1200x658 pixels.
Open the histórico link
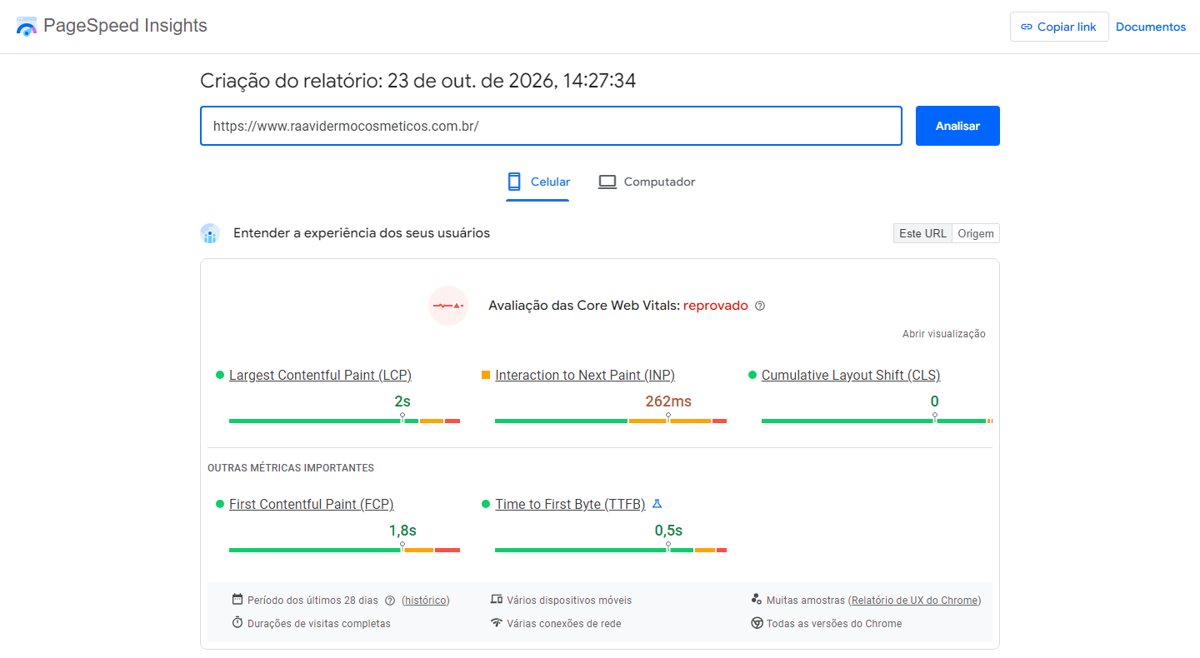pos(426,601)
